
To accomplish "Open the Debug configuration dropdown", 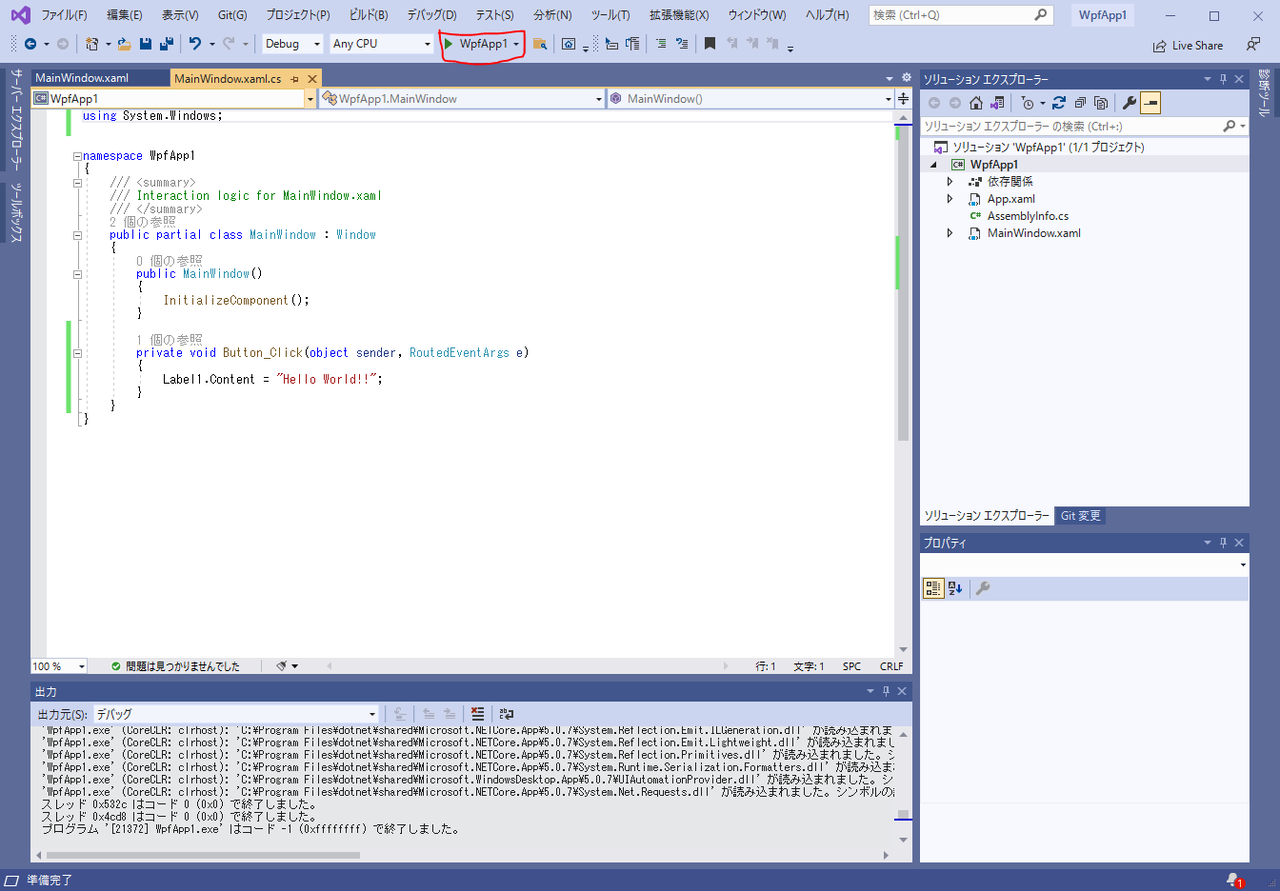I will (292, 44).
